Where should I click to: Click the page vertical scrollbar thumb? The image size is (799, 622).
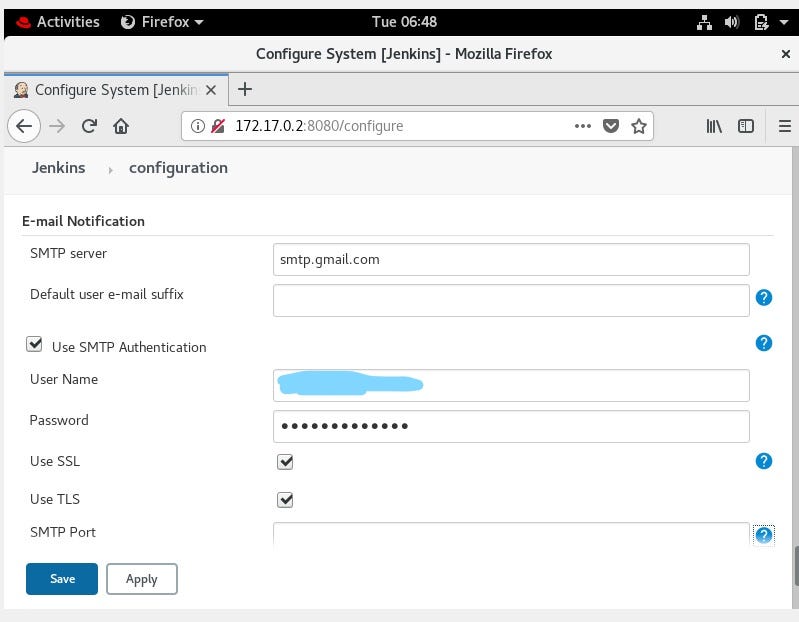click(x=795, y=566)
